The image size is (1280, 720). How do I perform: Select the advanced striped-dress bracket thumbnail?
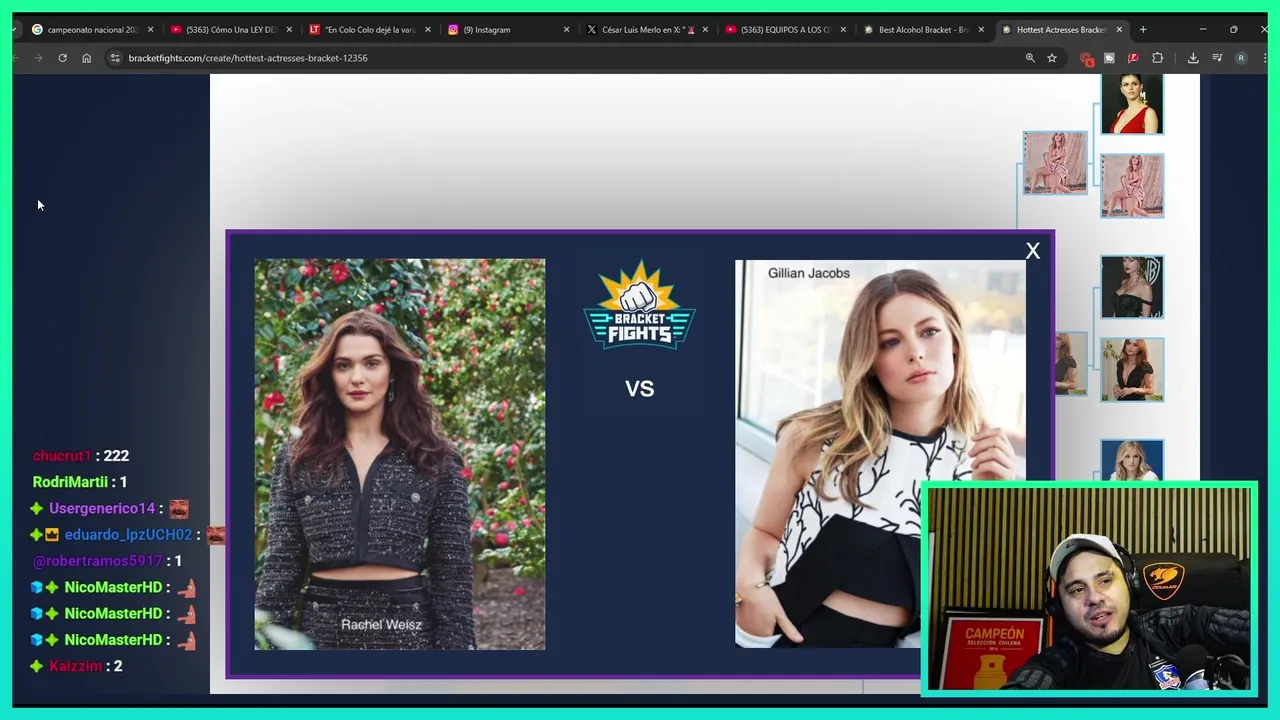(x=1055, y=163)
